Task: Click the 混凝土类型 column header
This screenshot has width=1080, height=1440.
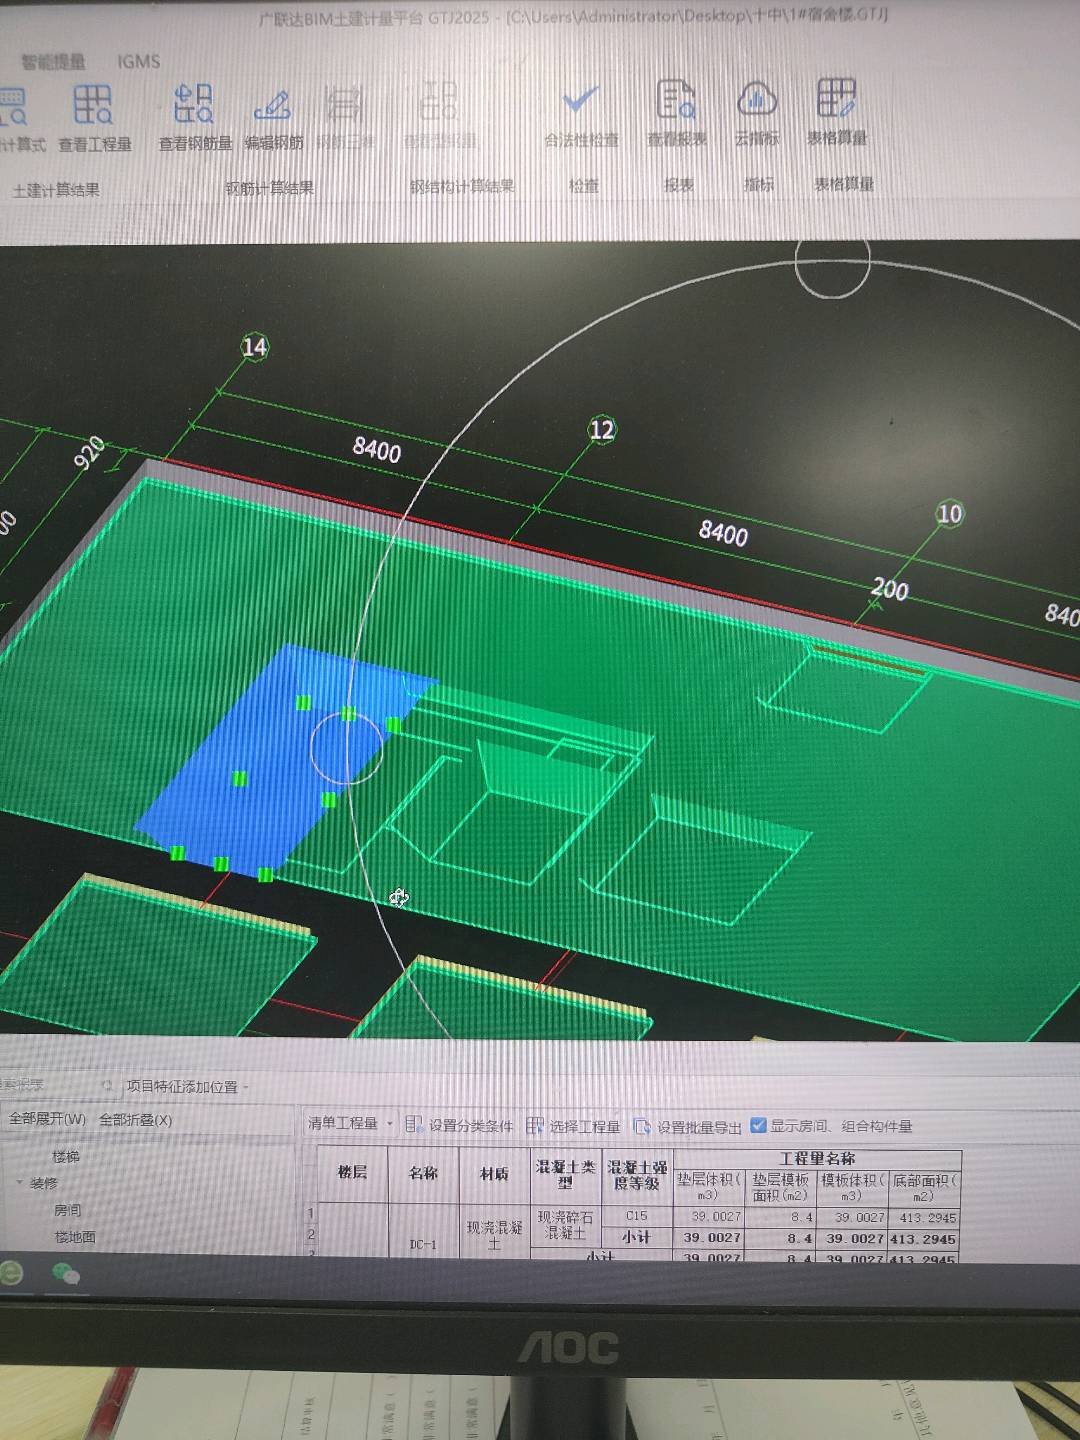Action: tap(565, 1175)
